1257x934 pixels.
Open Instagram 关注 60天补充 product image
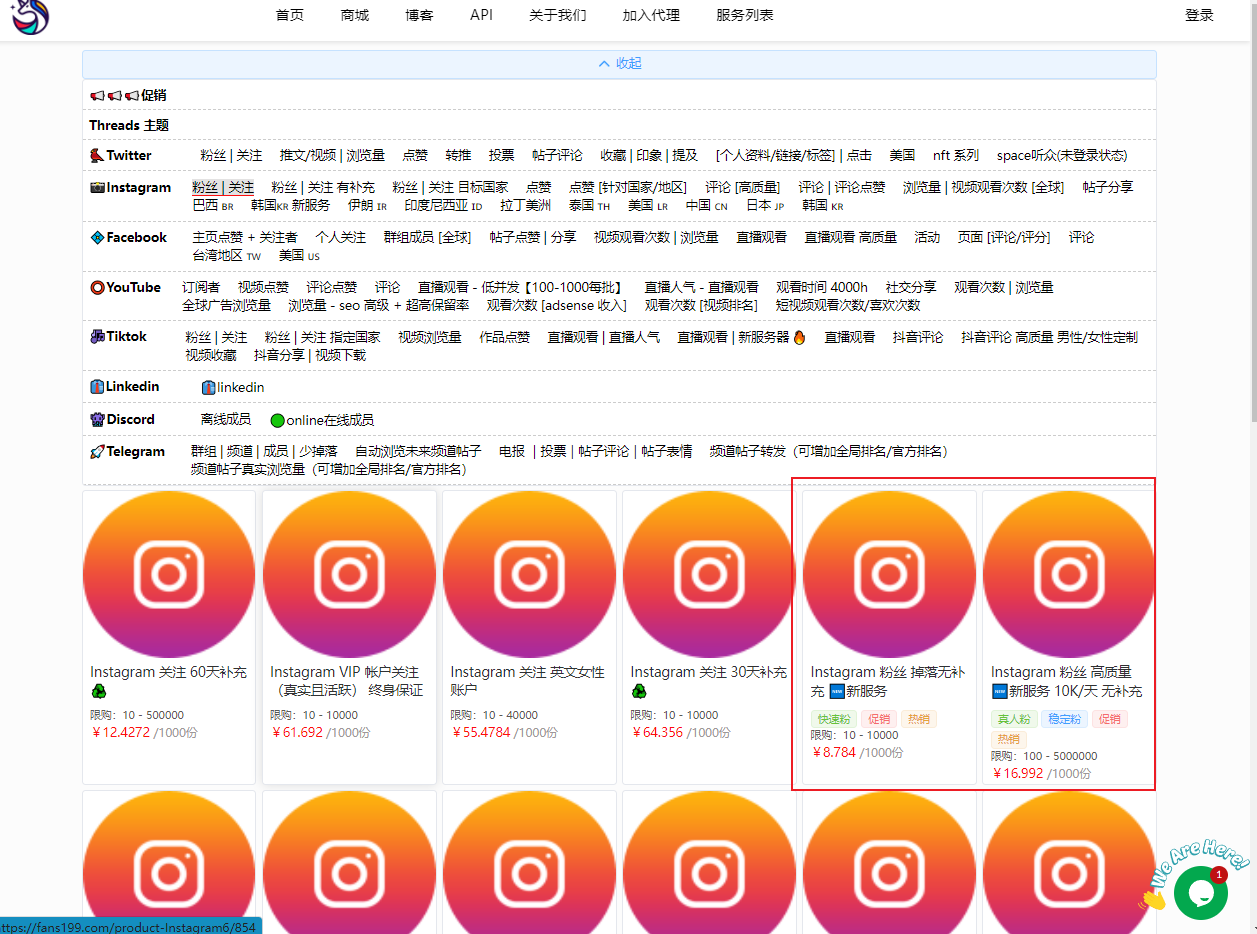point(169,574)
